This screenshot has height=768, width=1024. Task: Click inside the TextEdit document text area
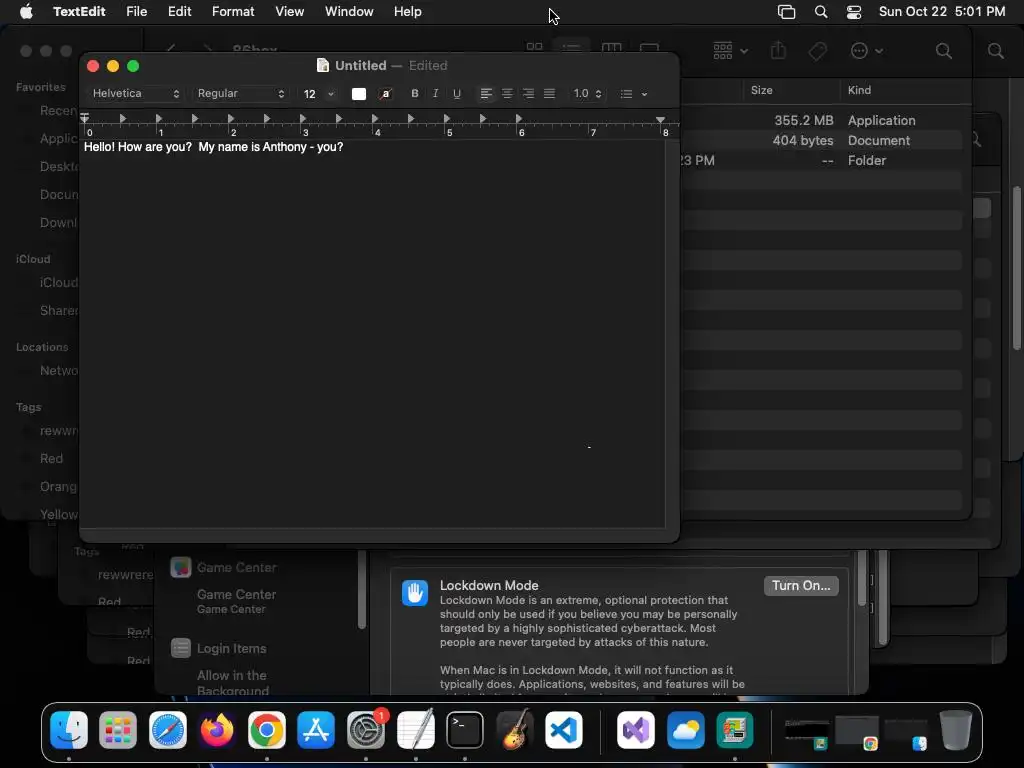pyautogui.click(x=372, y=333)
